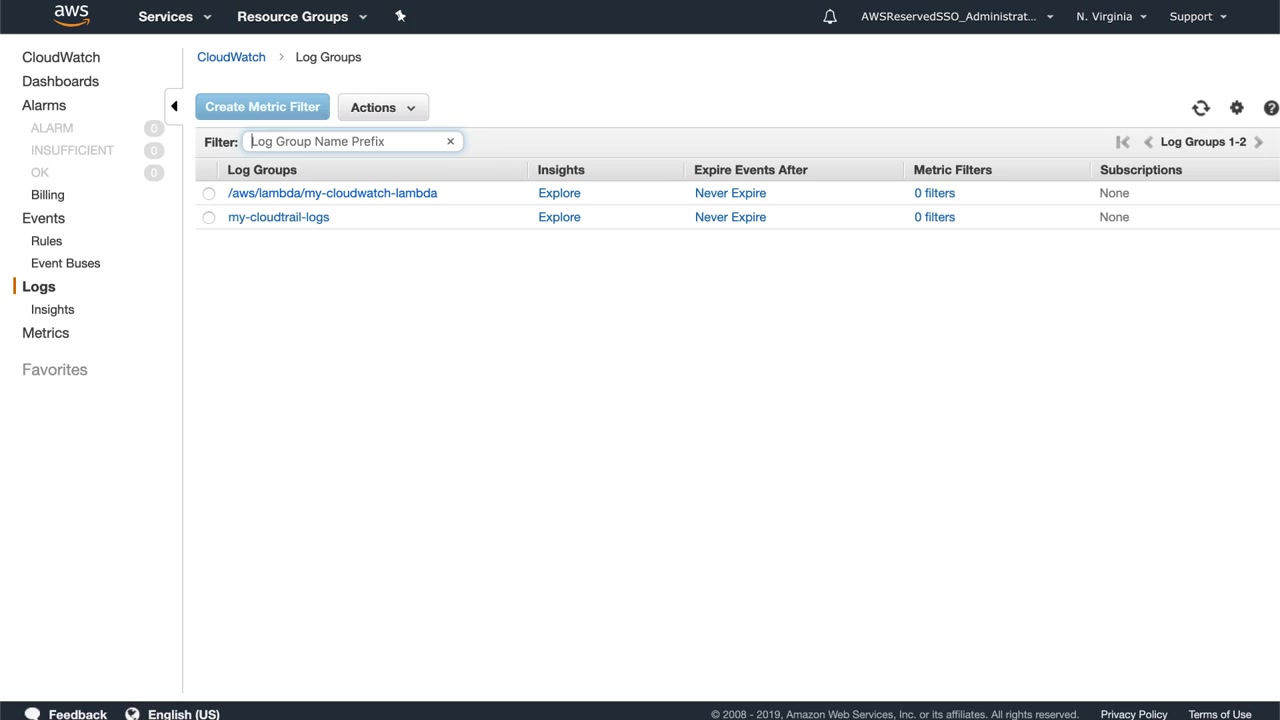Select Logs in the sidebar
The image size is (1280, 720).
point(39,286)
